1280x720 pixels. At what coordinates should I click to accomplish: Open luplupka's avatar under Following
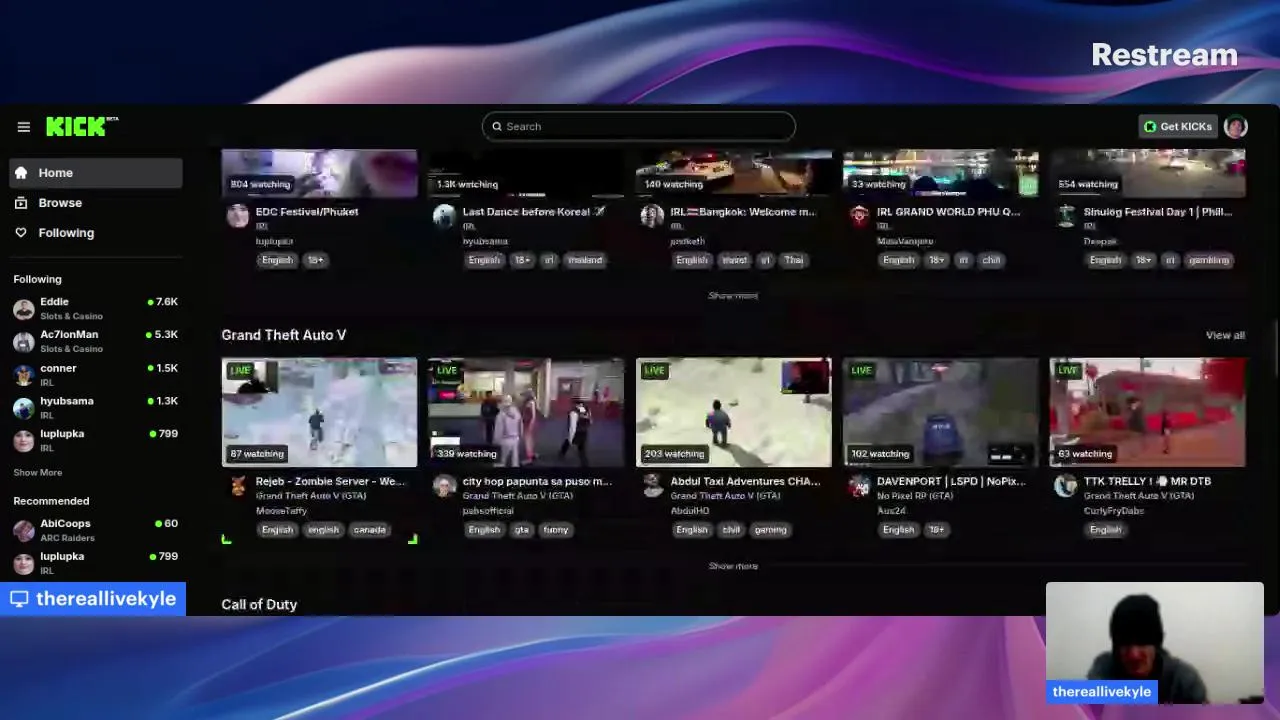click(x=24, y=440)
